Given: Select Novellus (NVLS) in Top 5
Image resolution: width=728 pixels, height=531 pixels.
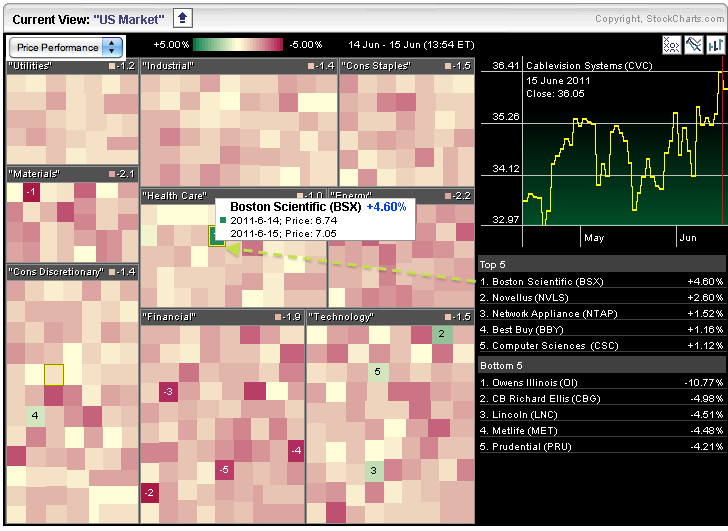Looking at the screenshot, I should tap(601, 298).
